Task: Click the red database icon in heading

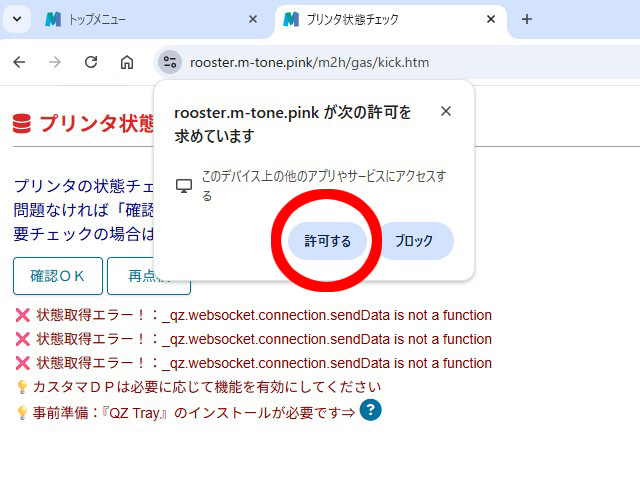Action: 22,124
